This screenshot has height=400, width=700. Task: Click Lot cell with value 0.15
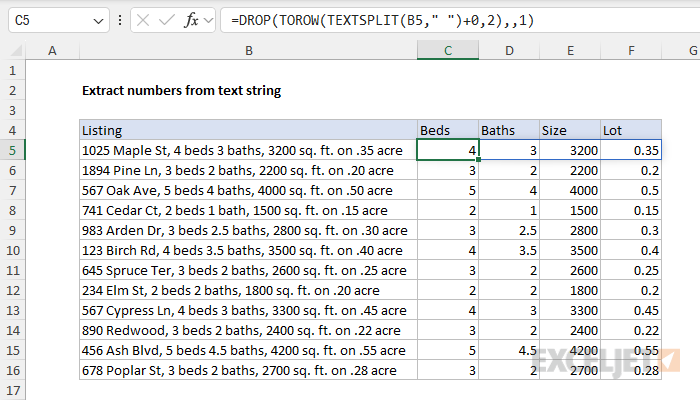pyautogui.click(x=631, y=210)
